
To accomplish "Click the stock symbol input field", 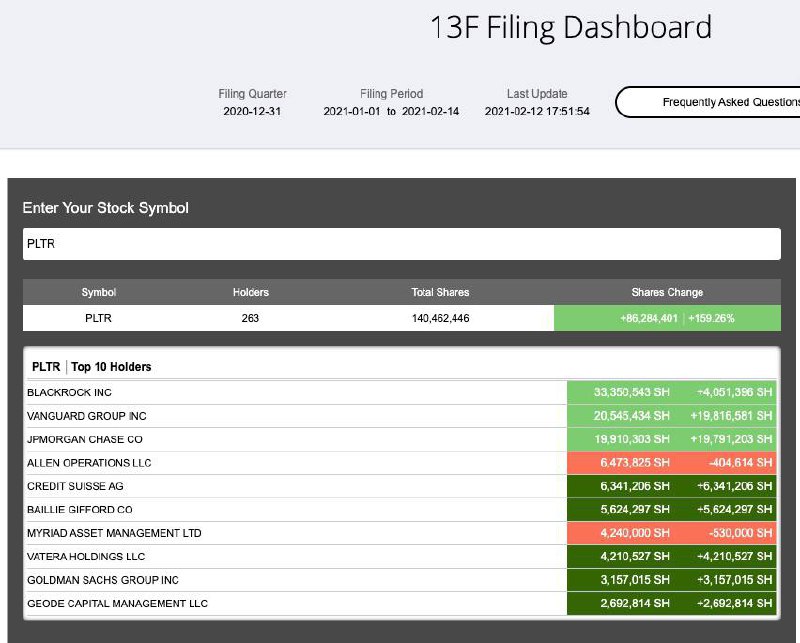I will coord(402,244).
